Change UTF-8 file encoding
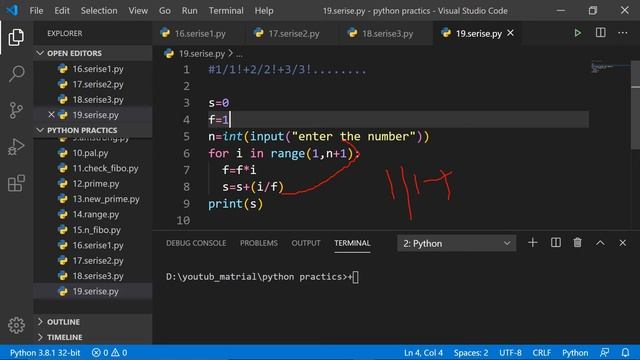Image resolution: width=640 pixels, height=360 pixels. point(510,352)
